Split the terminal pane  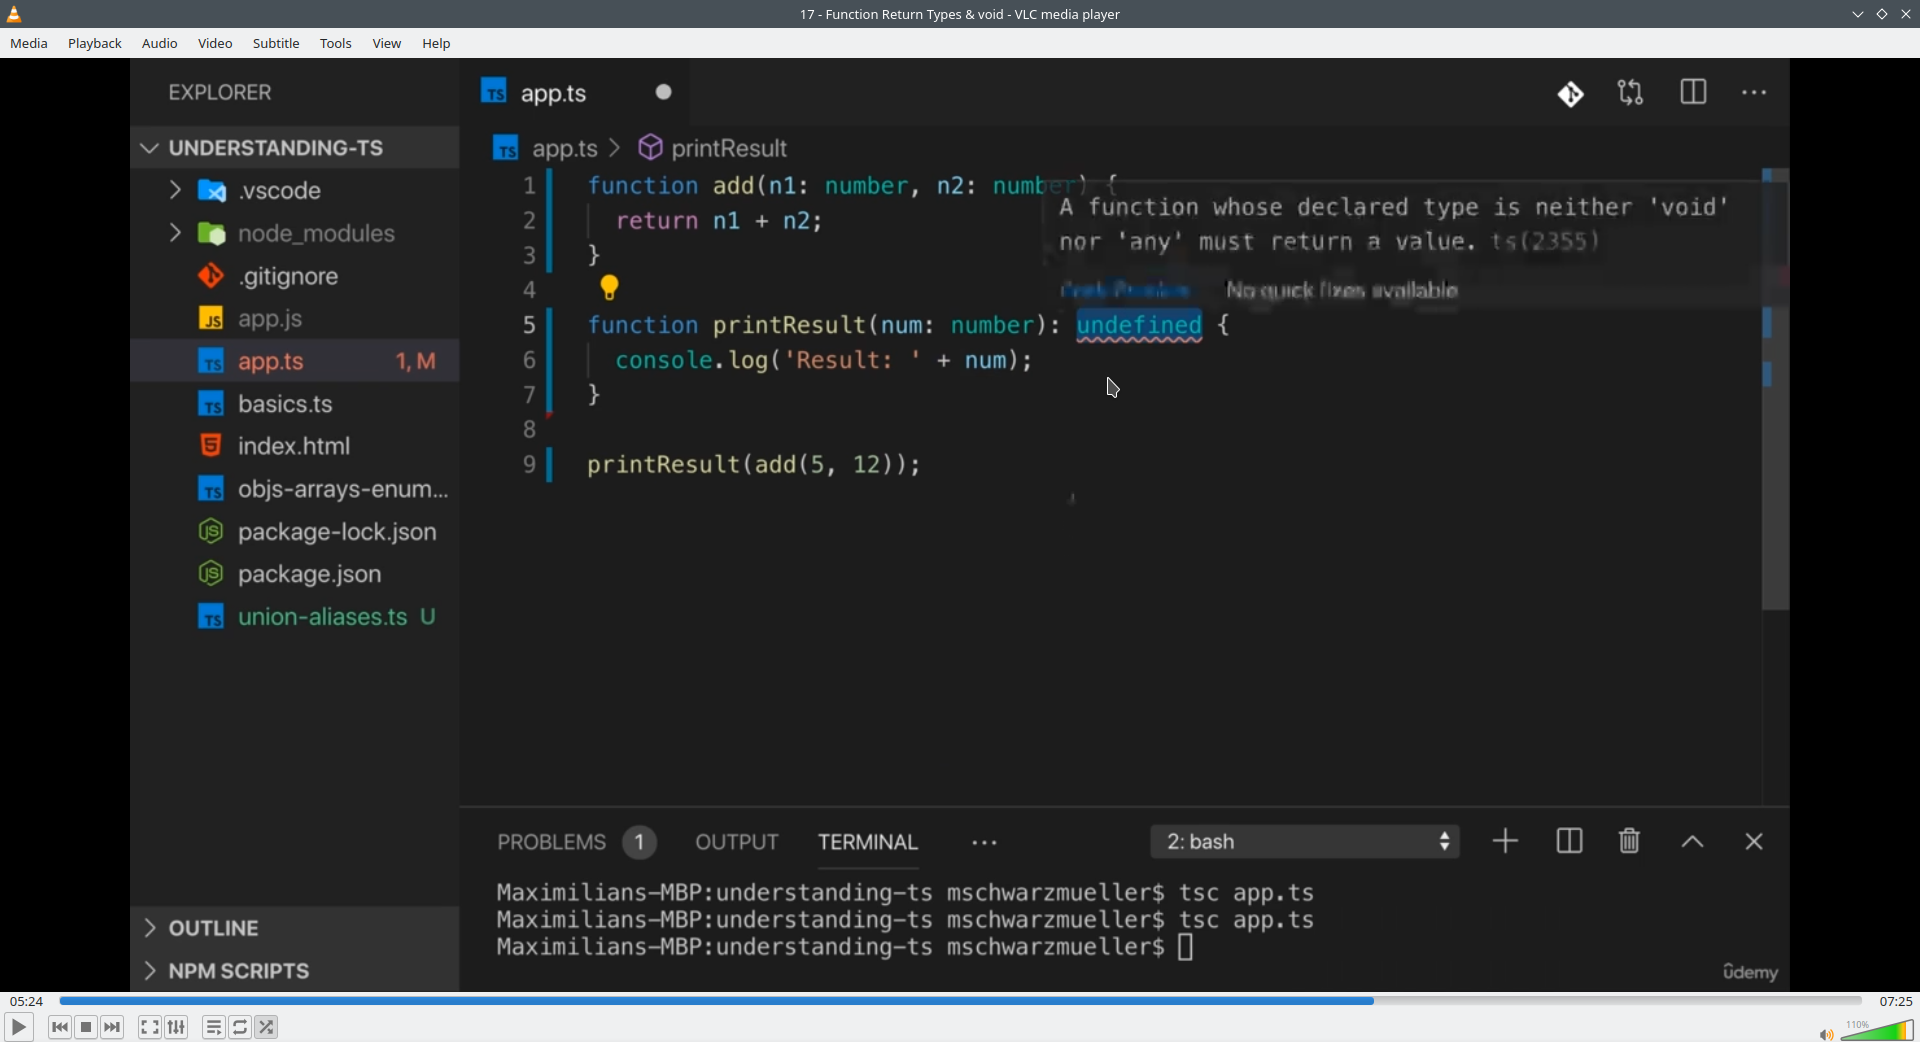(x=1570, y=842)
